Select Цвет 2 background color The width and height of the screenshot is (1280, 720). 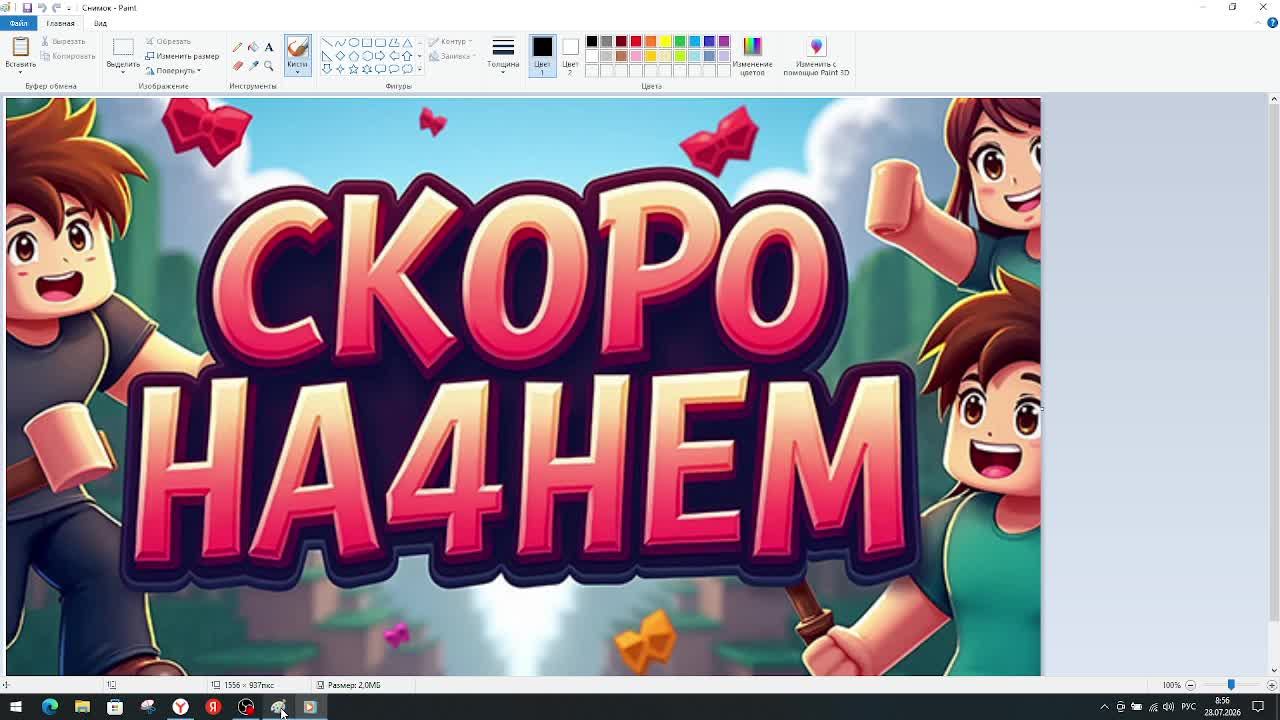[570, 55]
